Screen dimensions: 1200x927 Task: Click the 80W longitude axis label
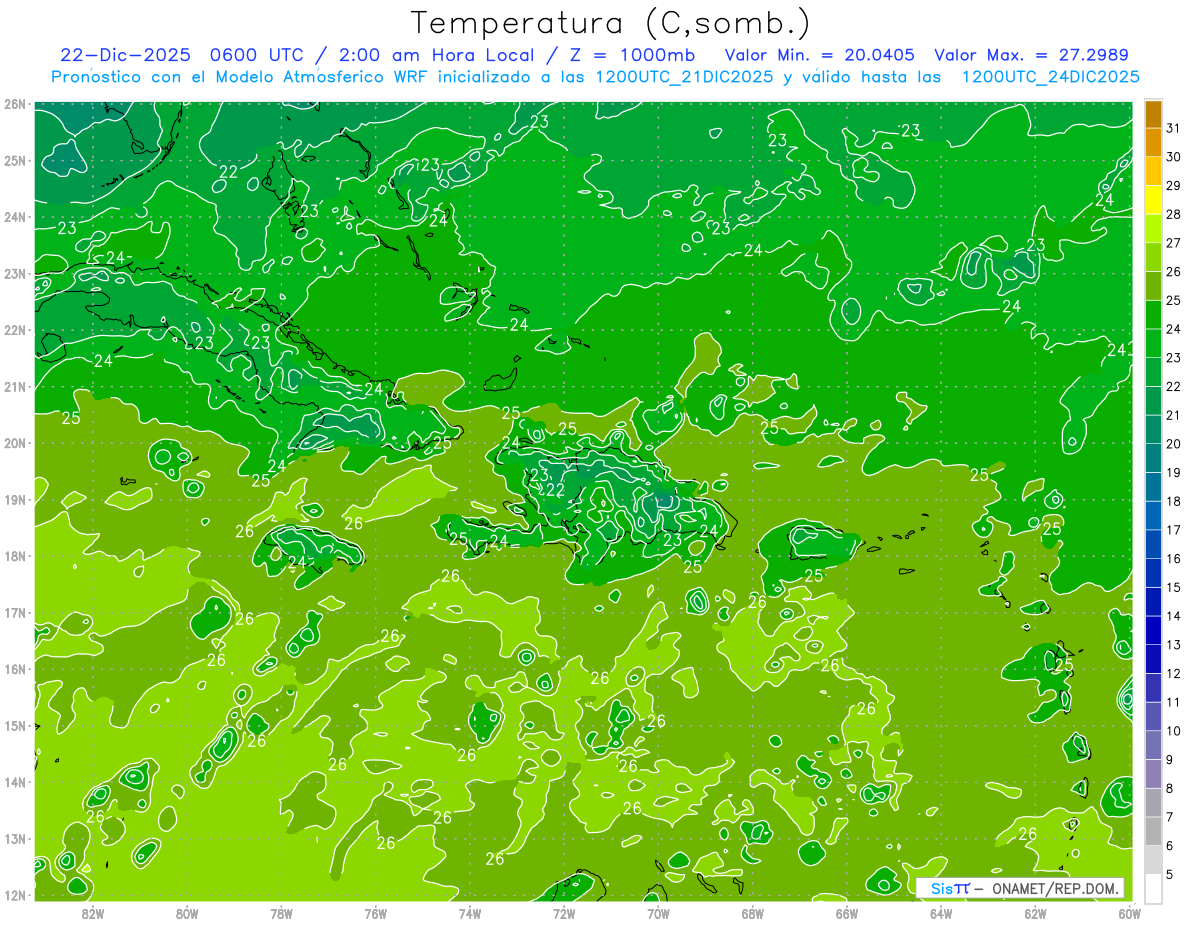click(187, 912)
